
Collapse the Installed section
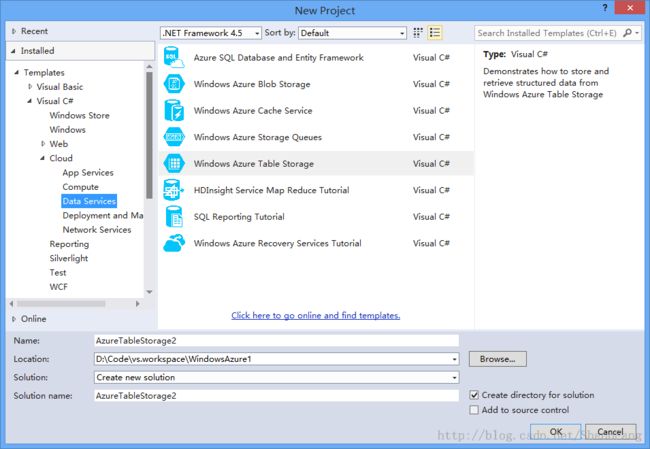coord(13,51)
